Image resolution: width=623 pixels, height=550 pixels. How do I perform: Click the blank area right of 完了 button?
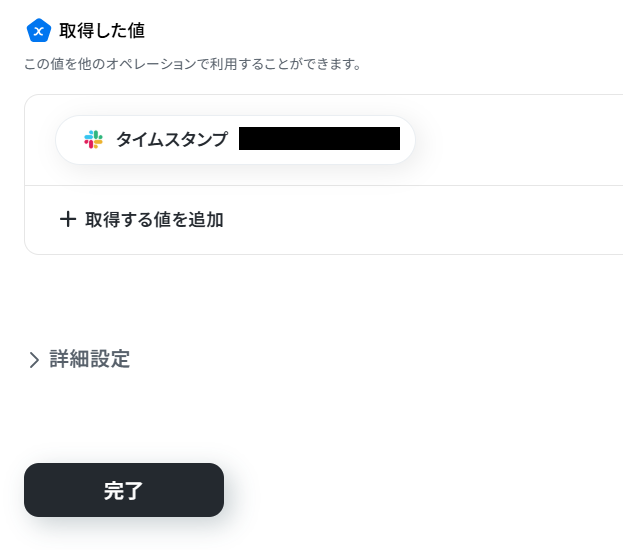420,490
